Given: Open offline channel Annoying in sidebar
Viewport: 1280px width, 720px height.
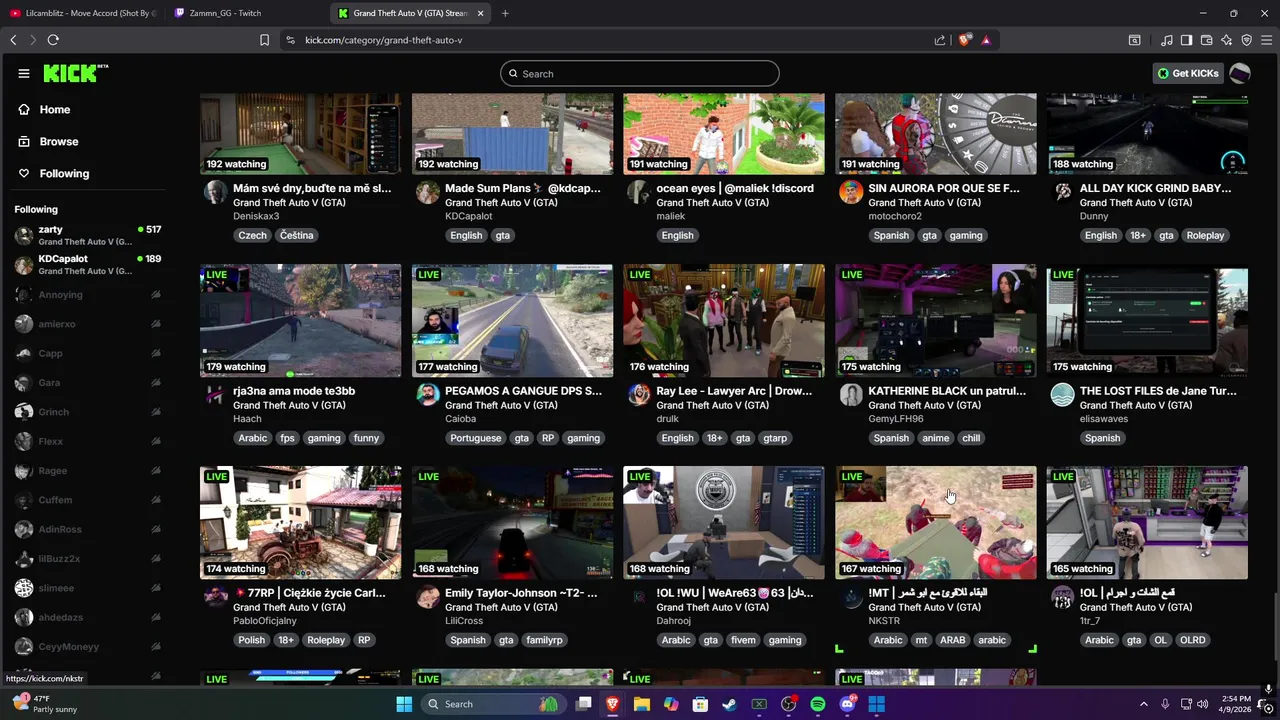Looking at the screenshot, I should click(x=88, y=295).
